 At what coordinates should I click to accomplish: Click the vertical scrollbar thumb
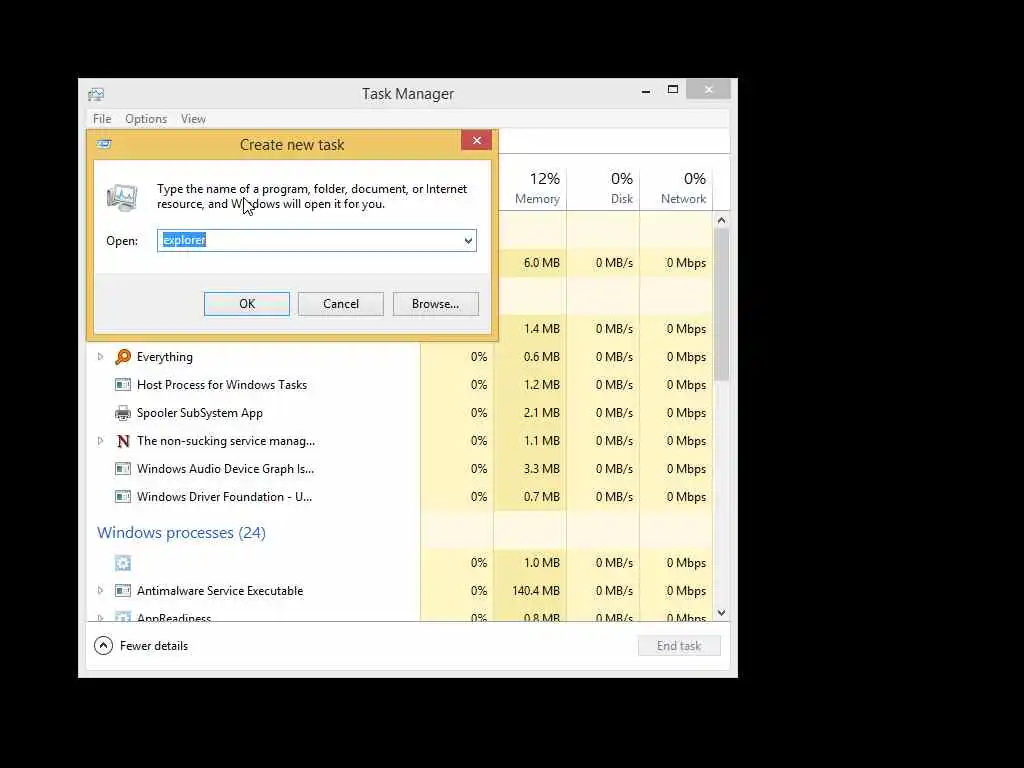tap(722, 304)
